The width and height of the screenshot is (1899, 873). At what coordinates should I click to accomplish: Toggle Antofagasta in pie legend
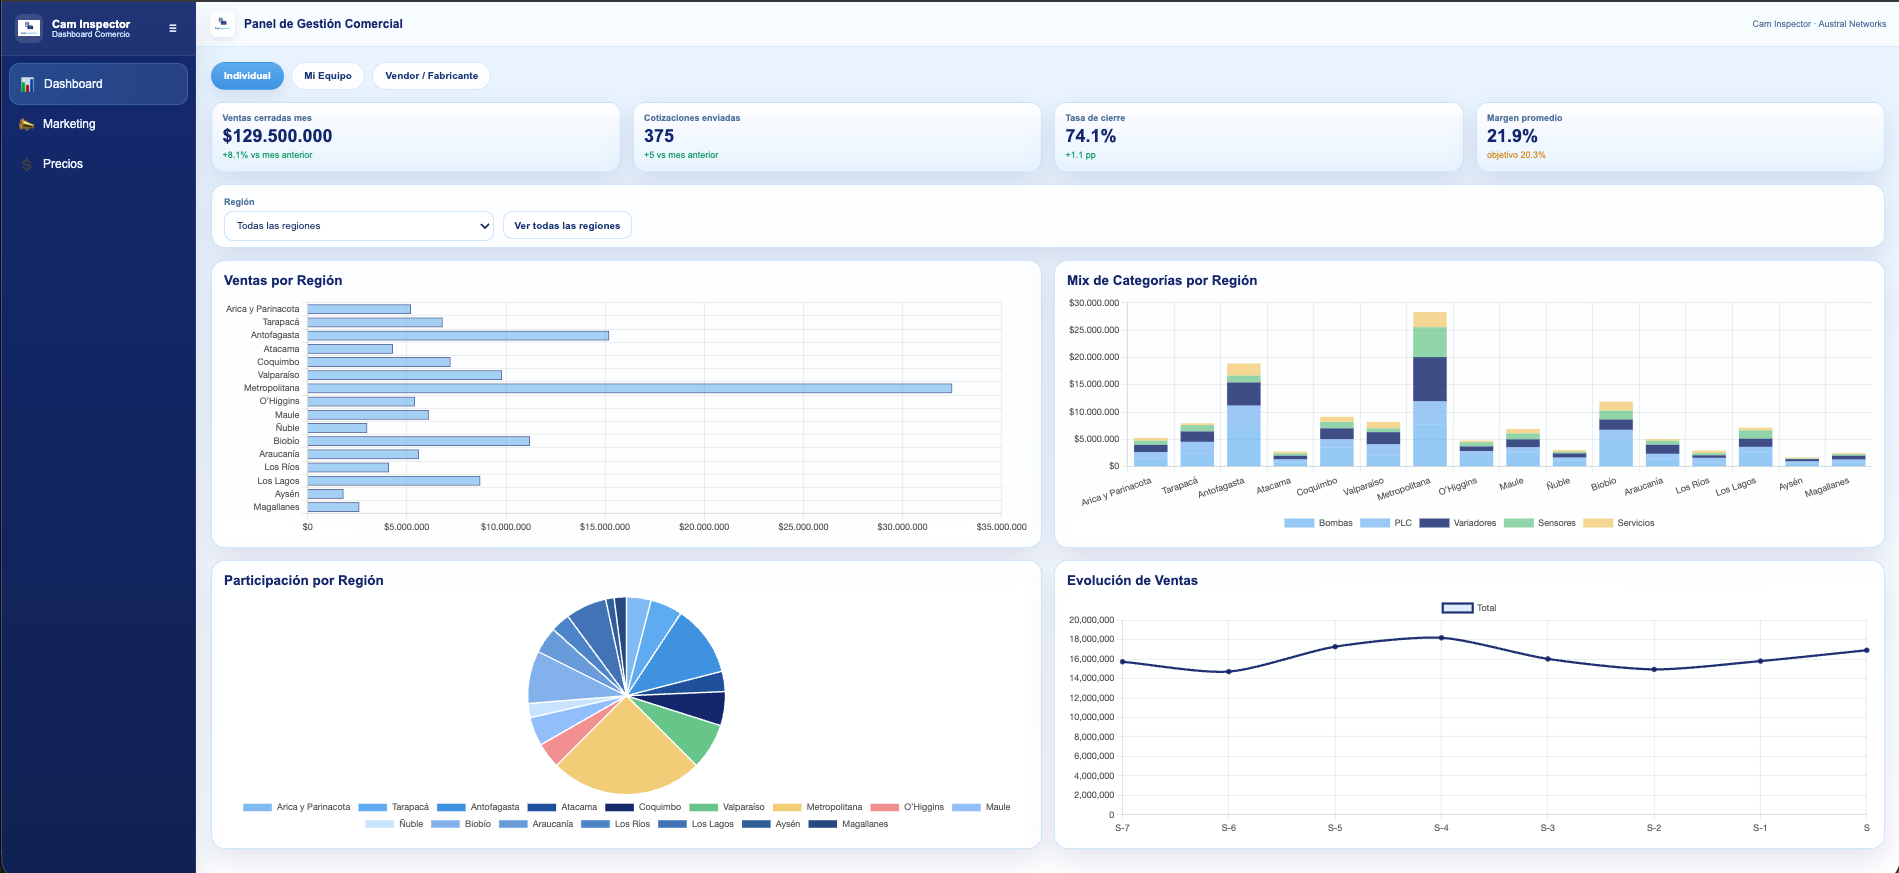click(478, 807)
